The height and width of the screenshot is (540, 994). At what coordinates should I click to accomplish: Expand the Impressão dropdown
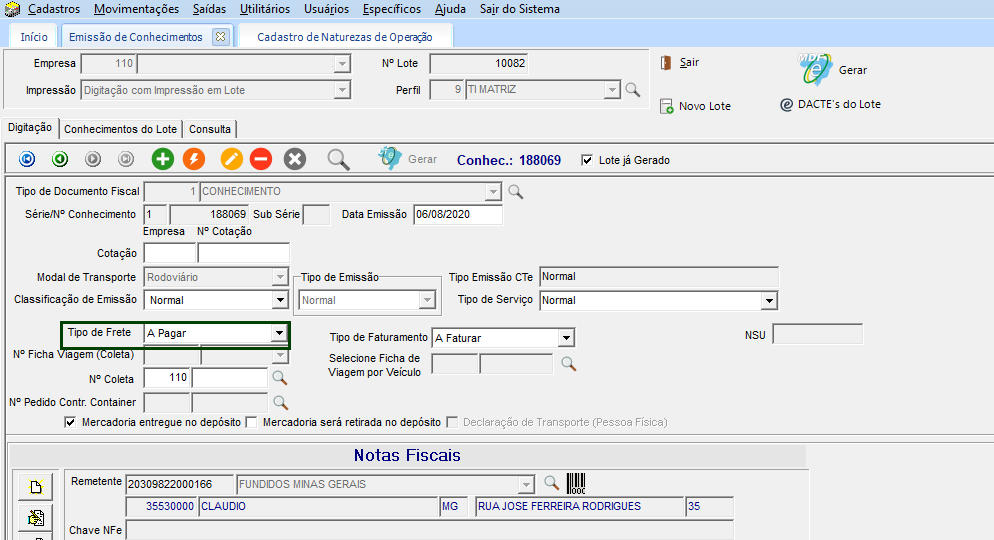click(342, 90)
